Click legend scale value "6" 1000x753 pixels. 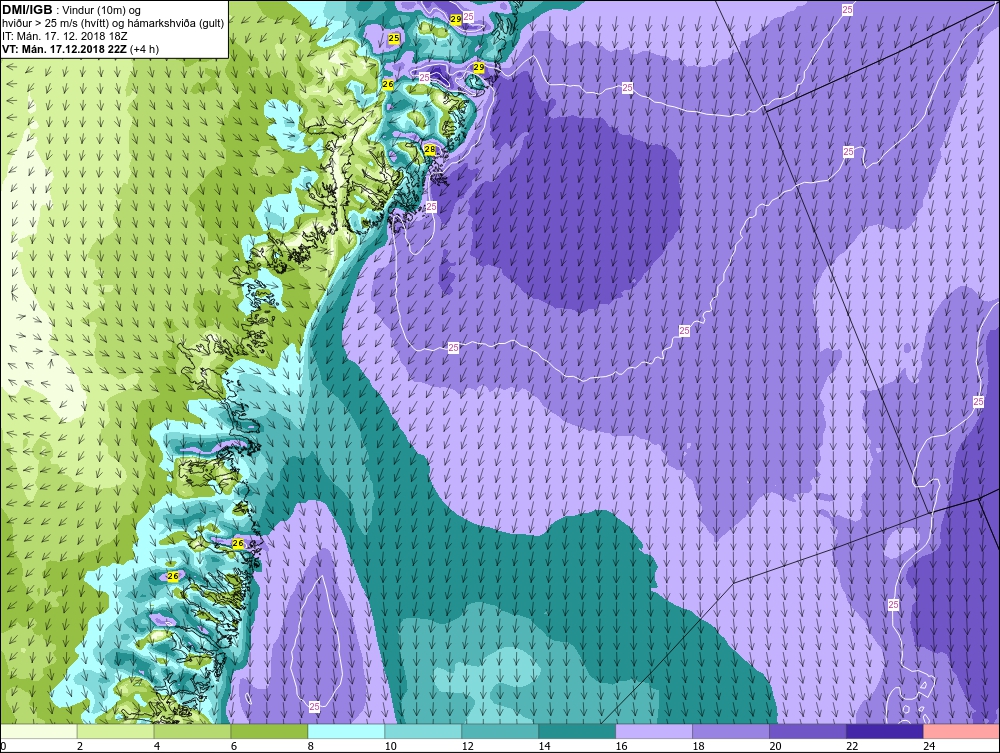point(233,746)
